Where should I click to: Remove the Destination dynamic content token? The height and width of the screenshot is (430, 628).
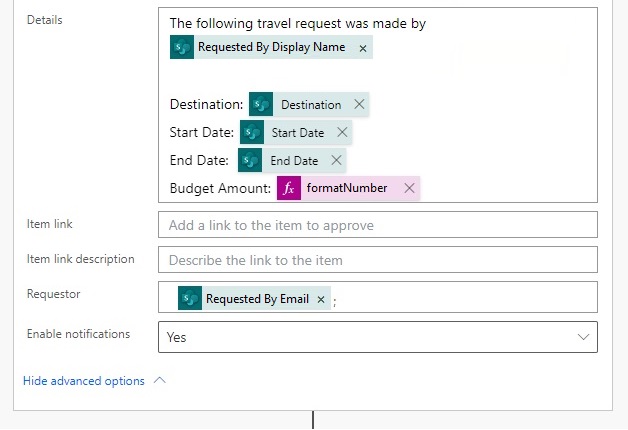(359, 104)
